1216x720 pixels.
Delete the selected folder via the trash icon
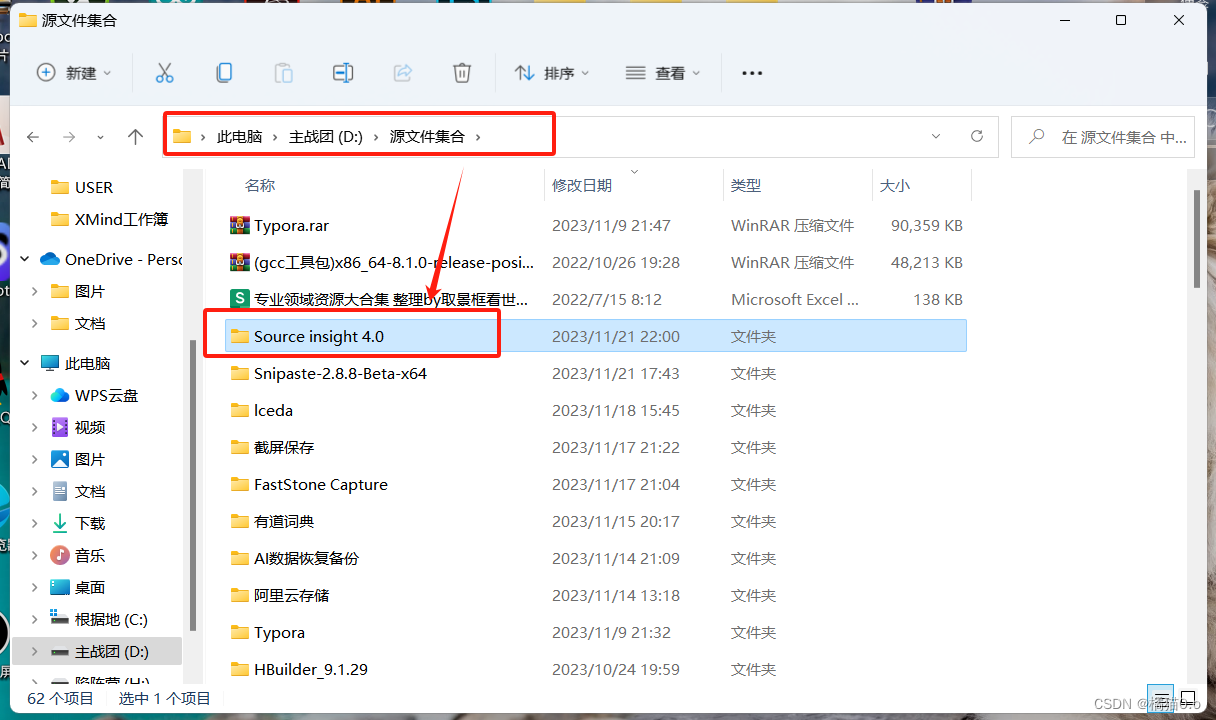point(461,72)
